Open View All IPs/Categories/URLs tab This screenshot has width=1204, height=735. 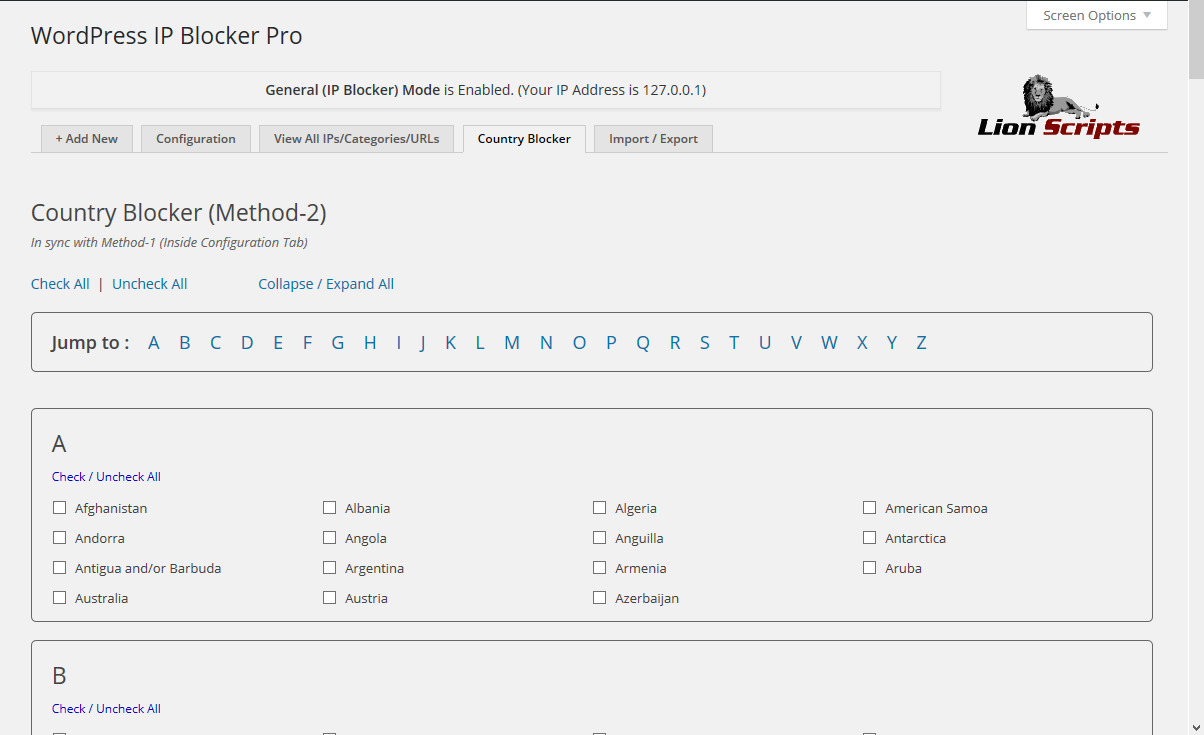356,139
